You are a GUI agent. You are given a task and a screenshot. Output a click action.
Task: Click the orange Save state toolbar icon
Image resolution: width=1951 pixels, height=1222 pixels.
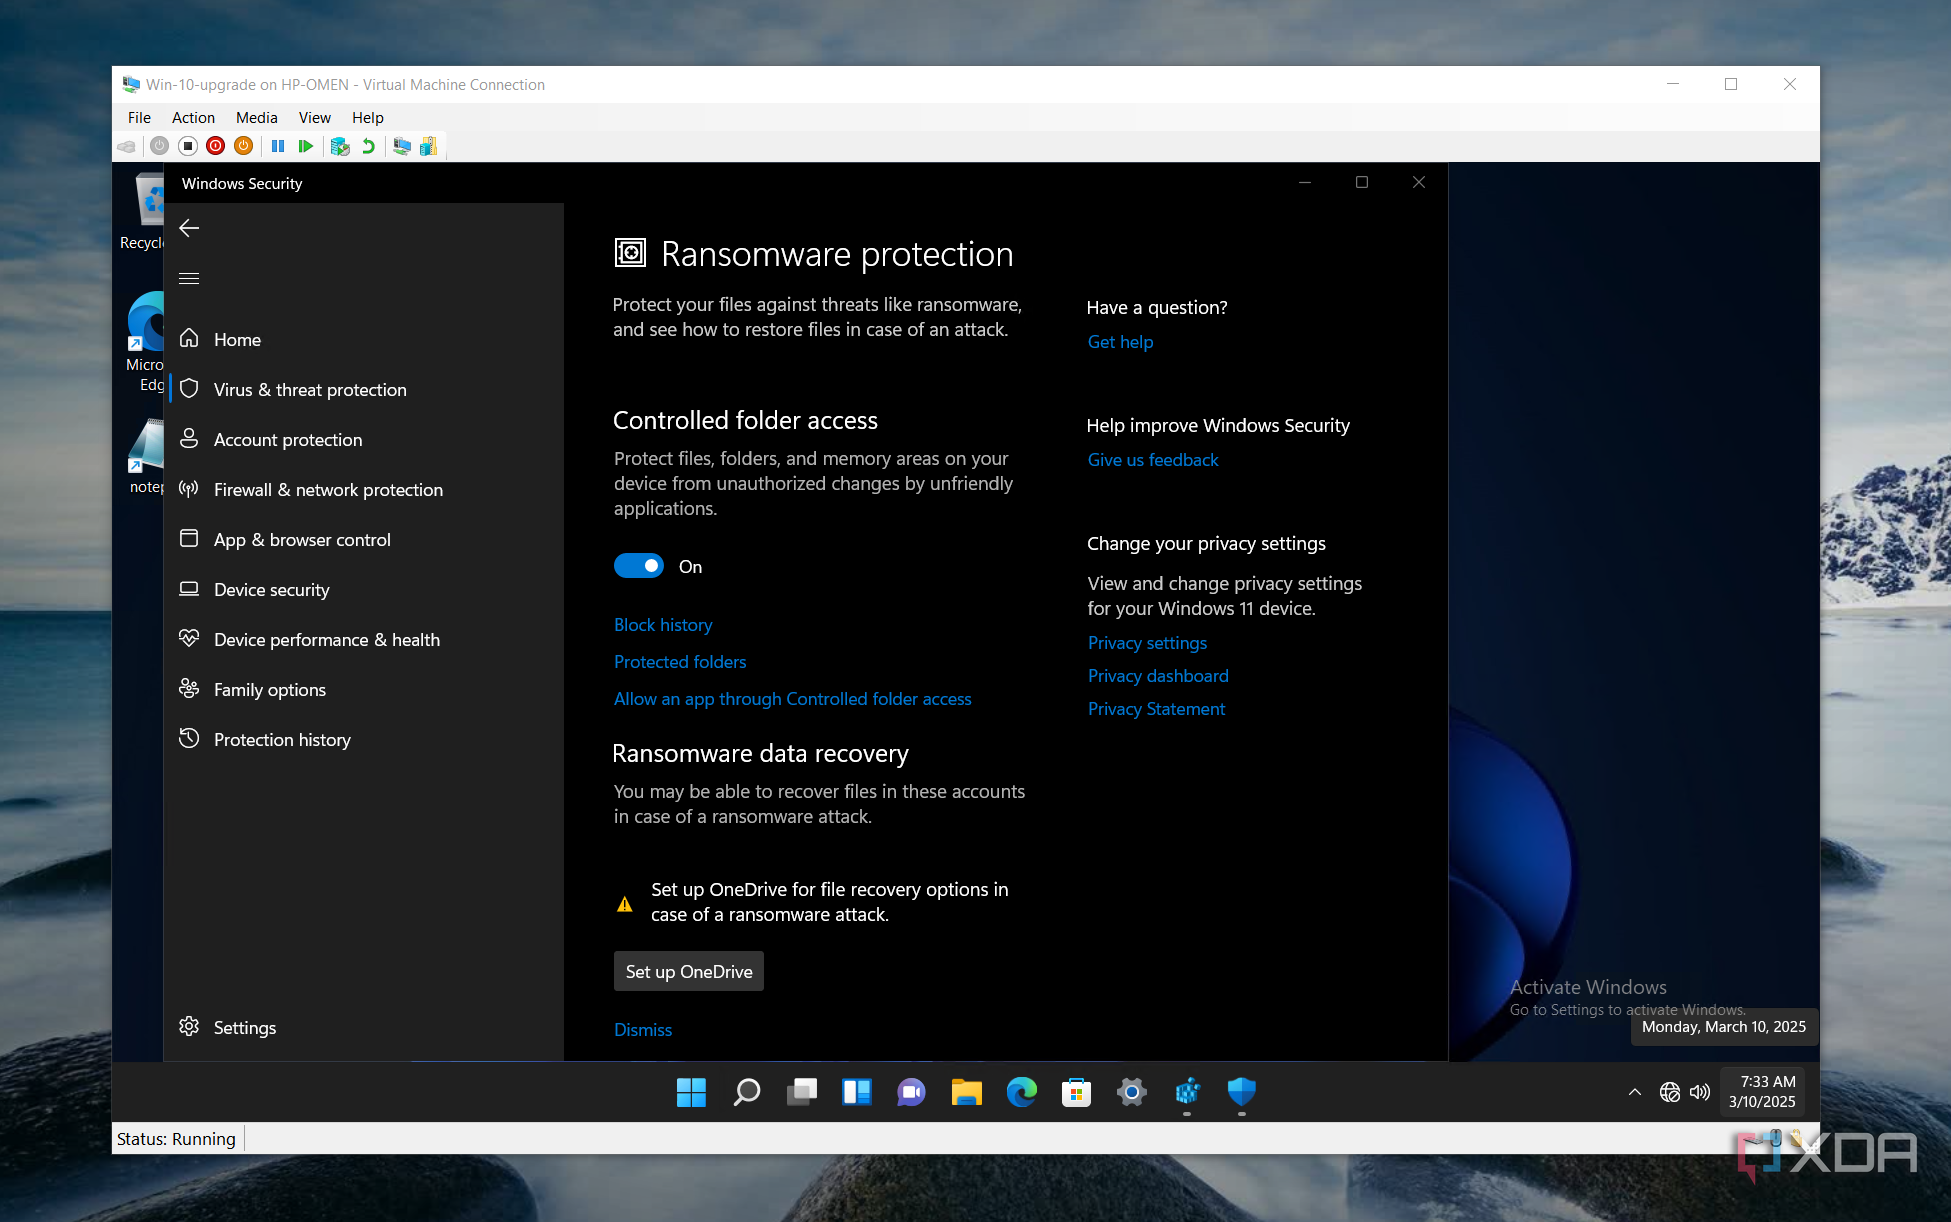[x=243, y=146]
